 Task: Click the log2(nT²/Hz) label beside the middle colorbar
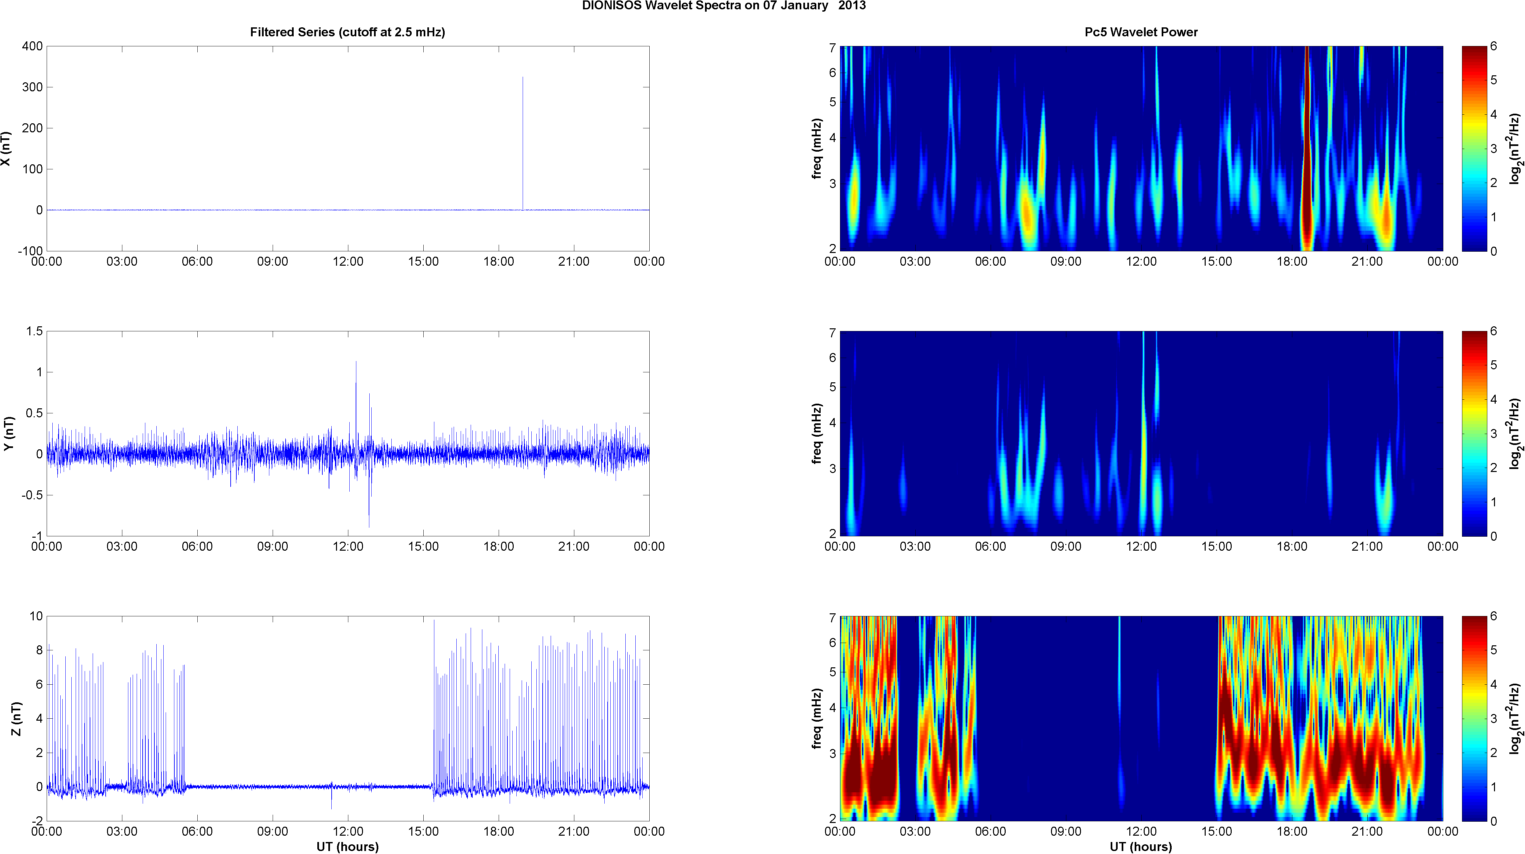(x=1517, y=433)
